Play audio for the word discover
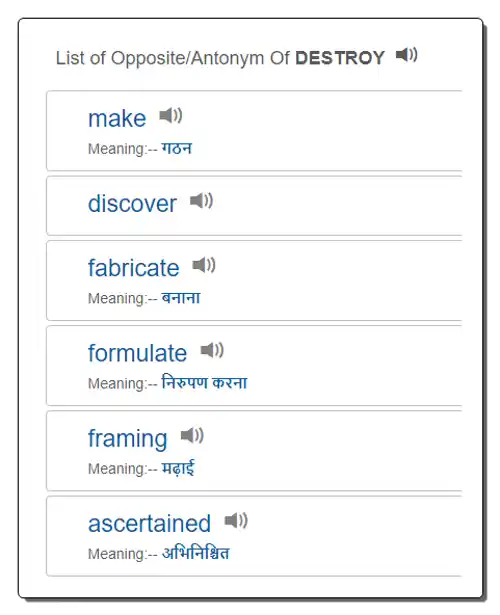500x615 pixels. coord(201,201)
